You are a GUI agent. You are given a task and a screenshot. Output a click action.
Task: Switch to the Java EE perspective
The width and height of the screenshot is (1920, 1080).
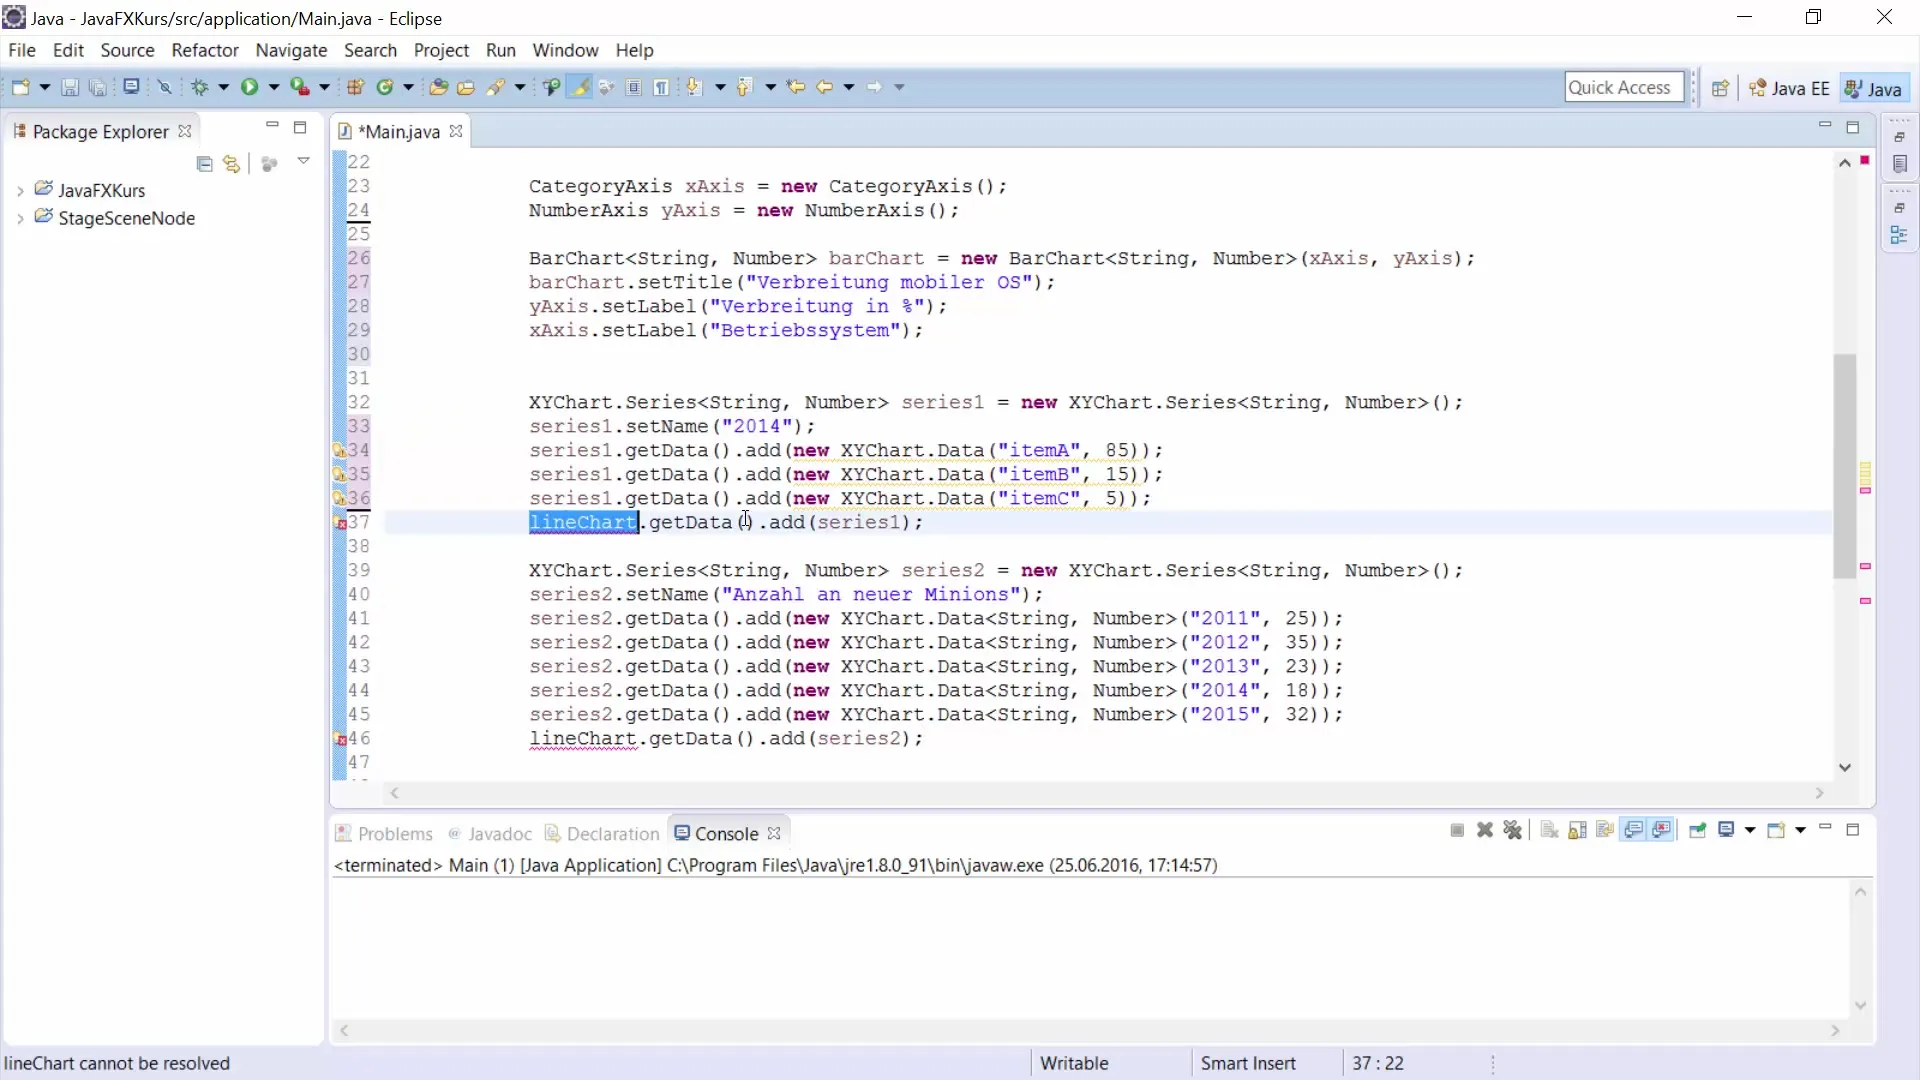[1790, 88]
